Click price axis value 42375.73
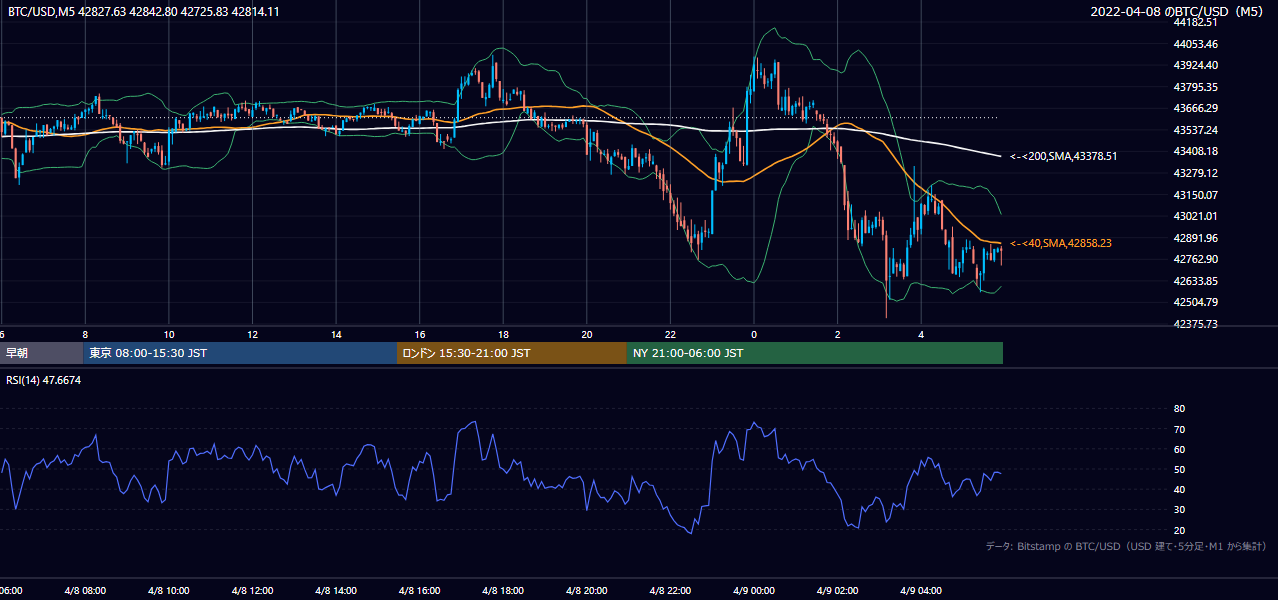Image resolution: width=1278 pixels, height=600 pixels. (x=1195, y=324)
